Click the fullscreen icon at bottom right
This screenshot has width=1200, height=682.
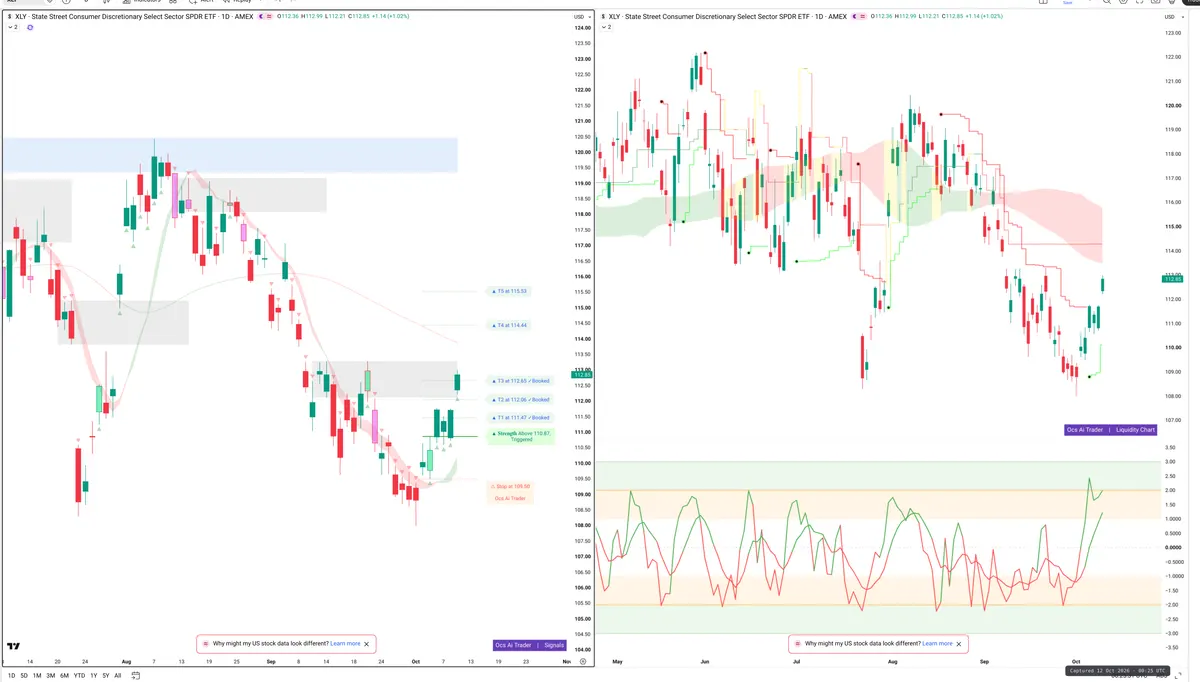pyautogui.click(x=1178, y=676)
